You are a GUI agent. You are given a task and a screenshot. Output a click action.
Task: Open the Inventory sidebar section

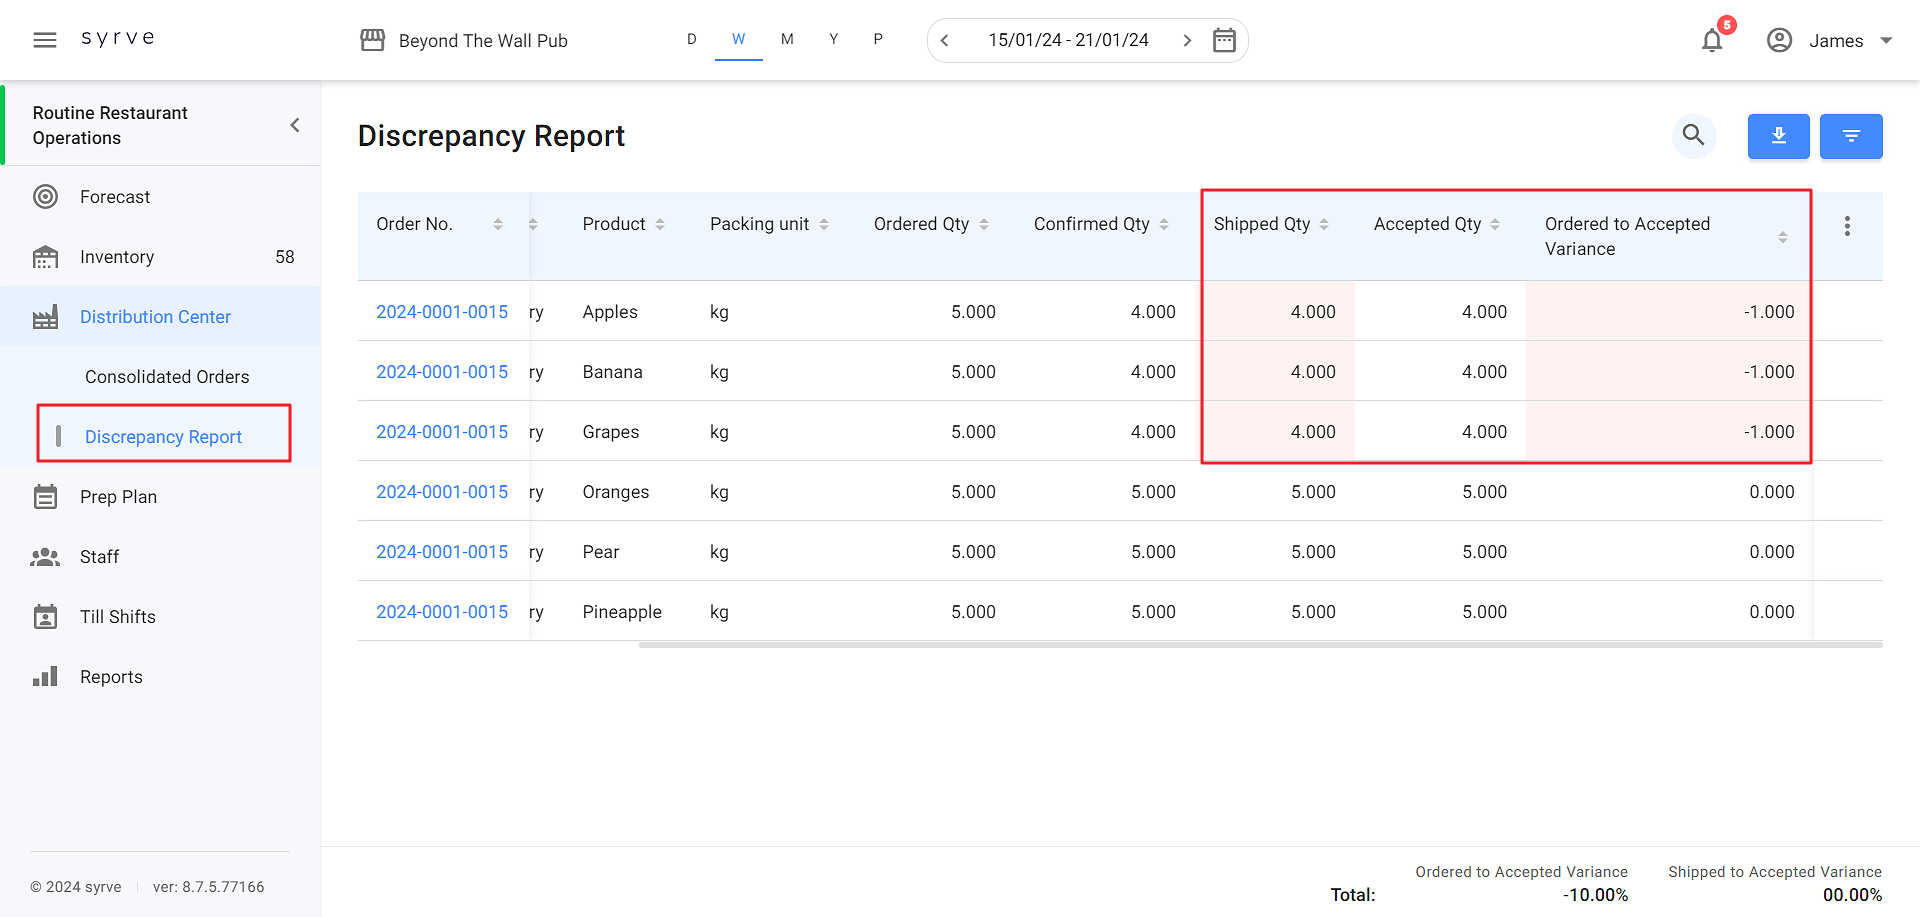click(117, 257)
